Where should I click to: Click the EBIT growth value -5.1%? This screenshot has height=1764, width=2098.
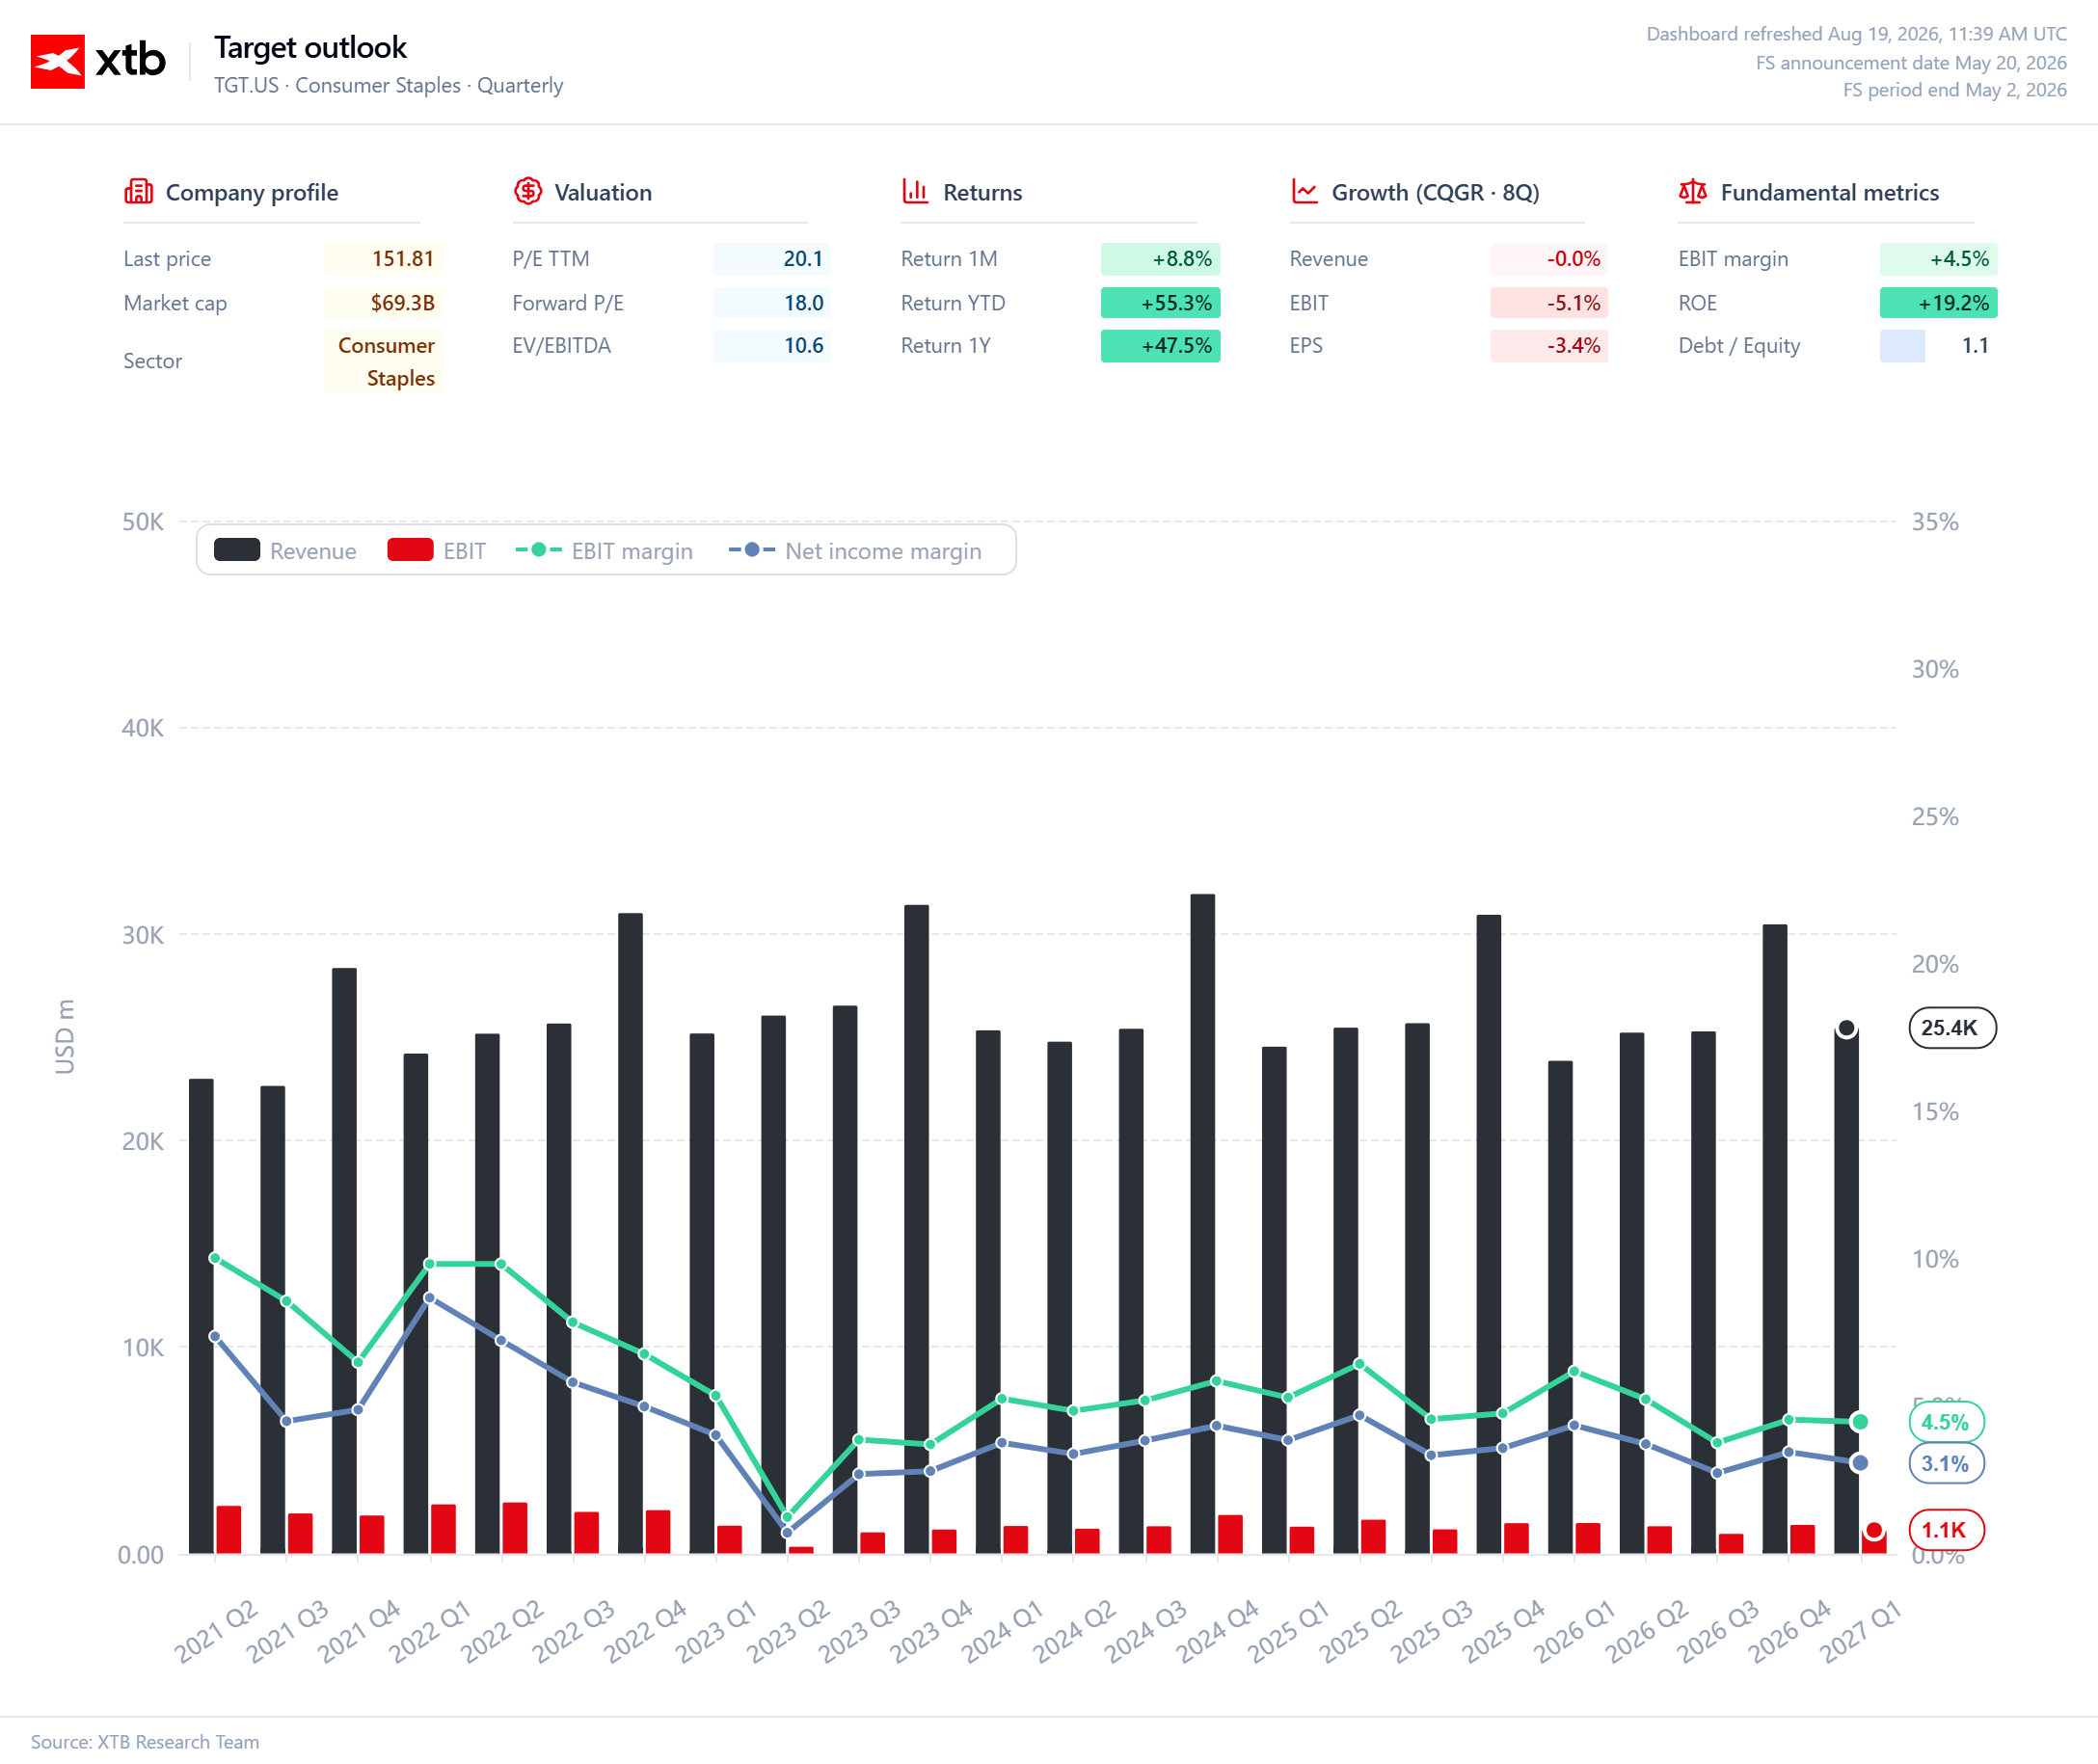tap(1549, 303)
